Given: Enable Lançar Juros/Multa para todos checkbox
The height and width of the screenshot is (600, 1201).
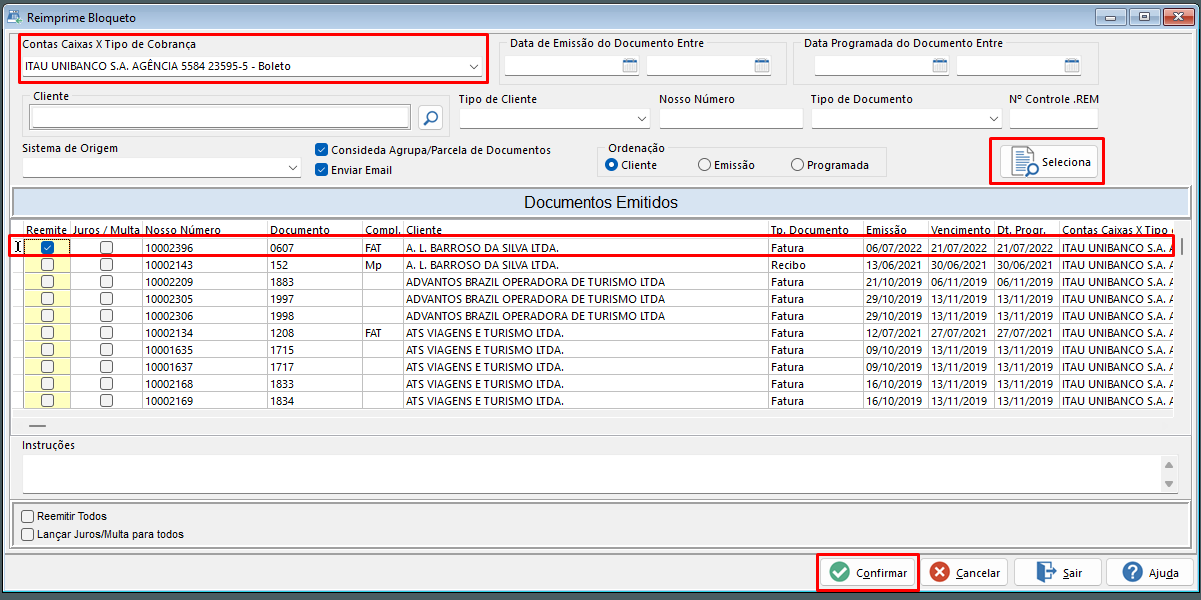Looking at the screenshot, I should 27,535.
